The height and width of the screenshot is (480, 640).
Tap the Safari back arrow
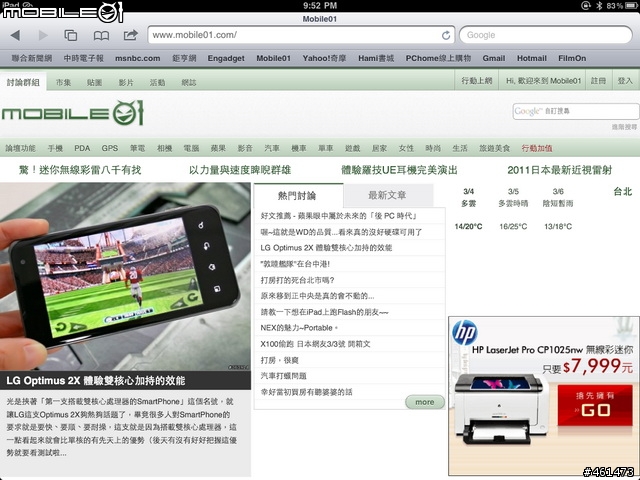click(x=15, y=35)
